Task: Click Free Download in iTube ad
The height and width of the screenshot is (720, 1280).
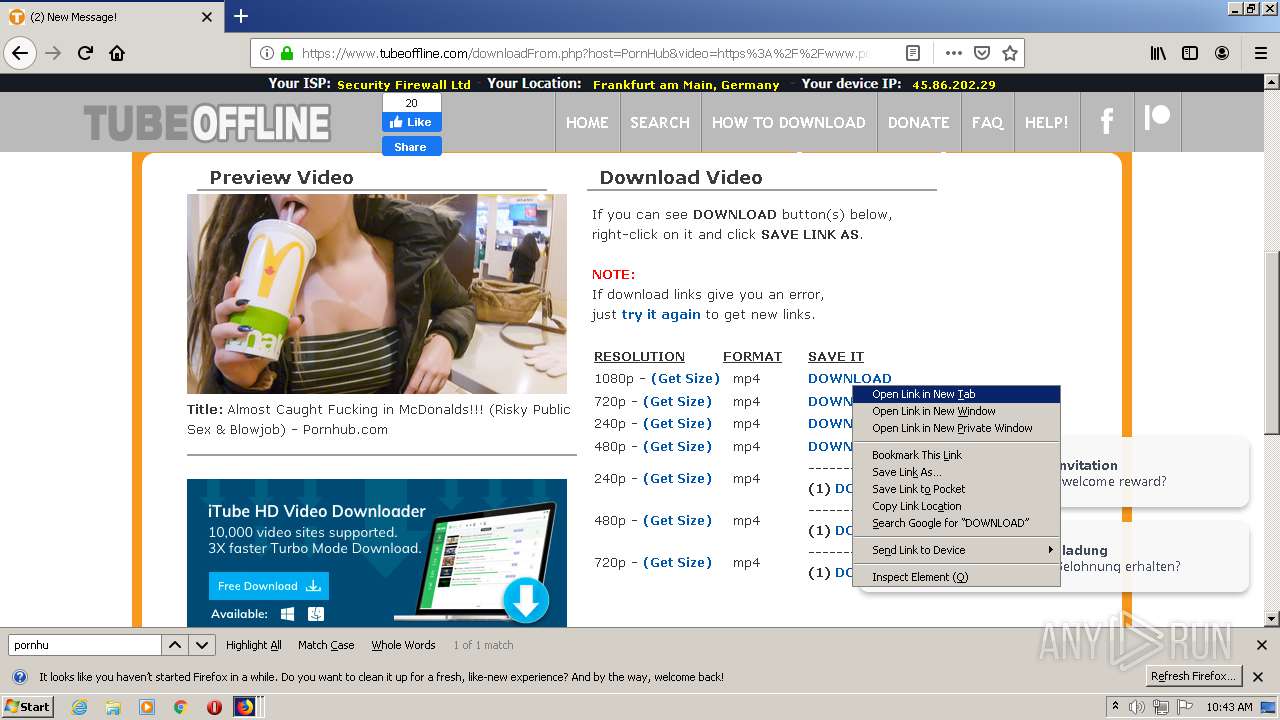Action: coord(268,586)
